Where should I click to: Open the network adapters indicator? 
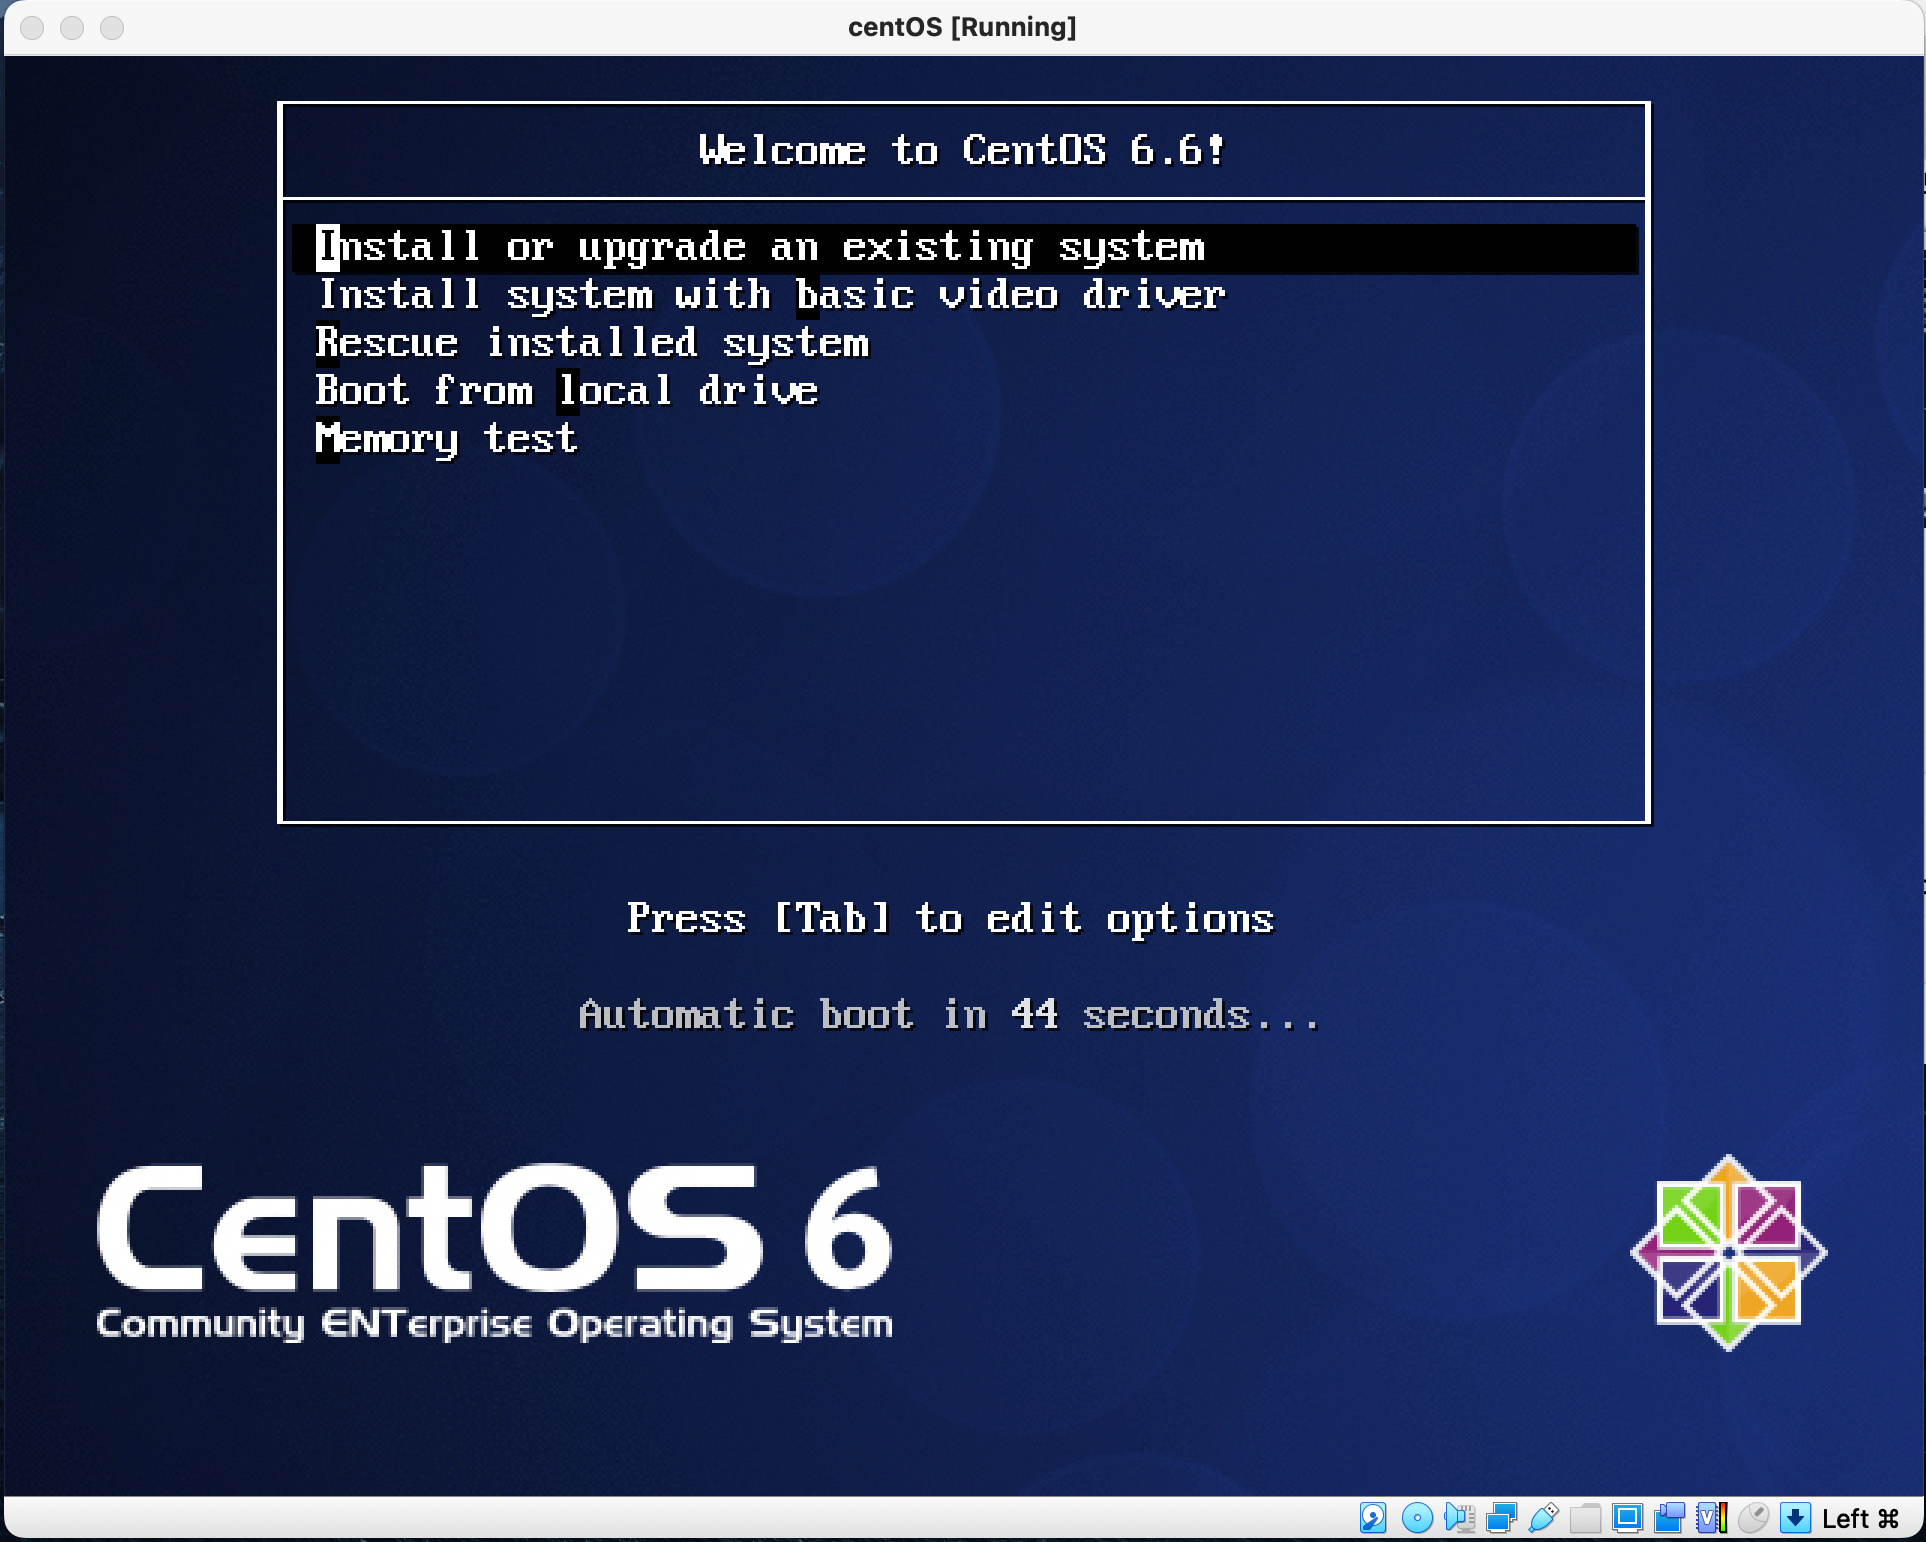pyautogui.click(x=1501, y=1518)
